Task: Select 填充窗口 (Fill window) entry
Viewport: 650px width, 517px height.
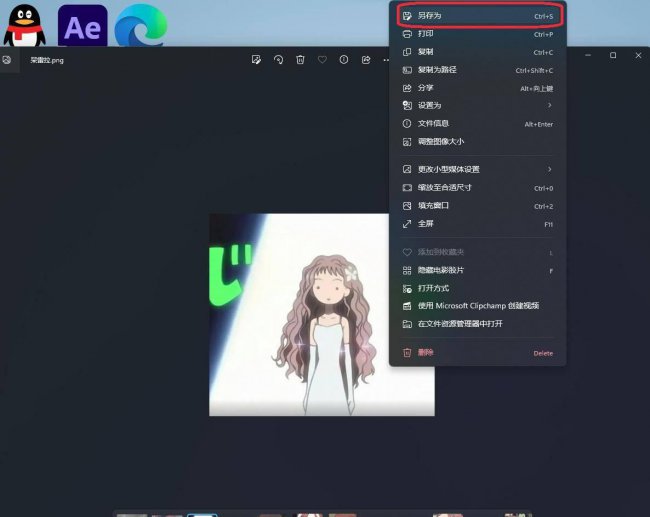Action: click(478, 206)
